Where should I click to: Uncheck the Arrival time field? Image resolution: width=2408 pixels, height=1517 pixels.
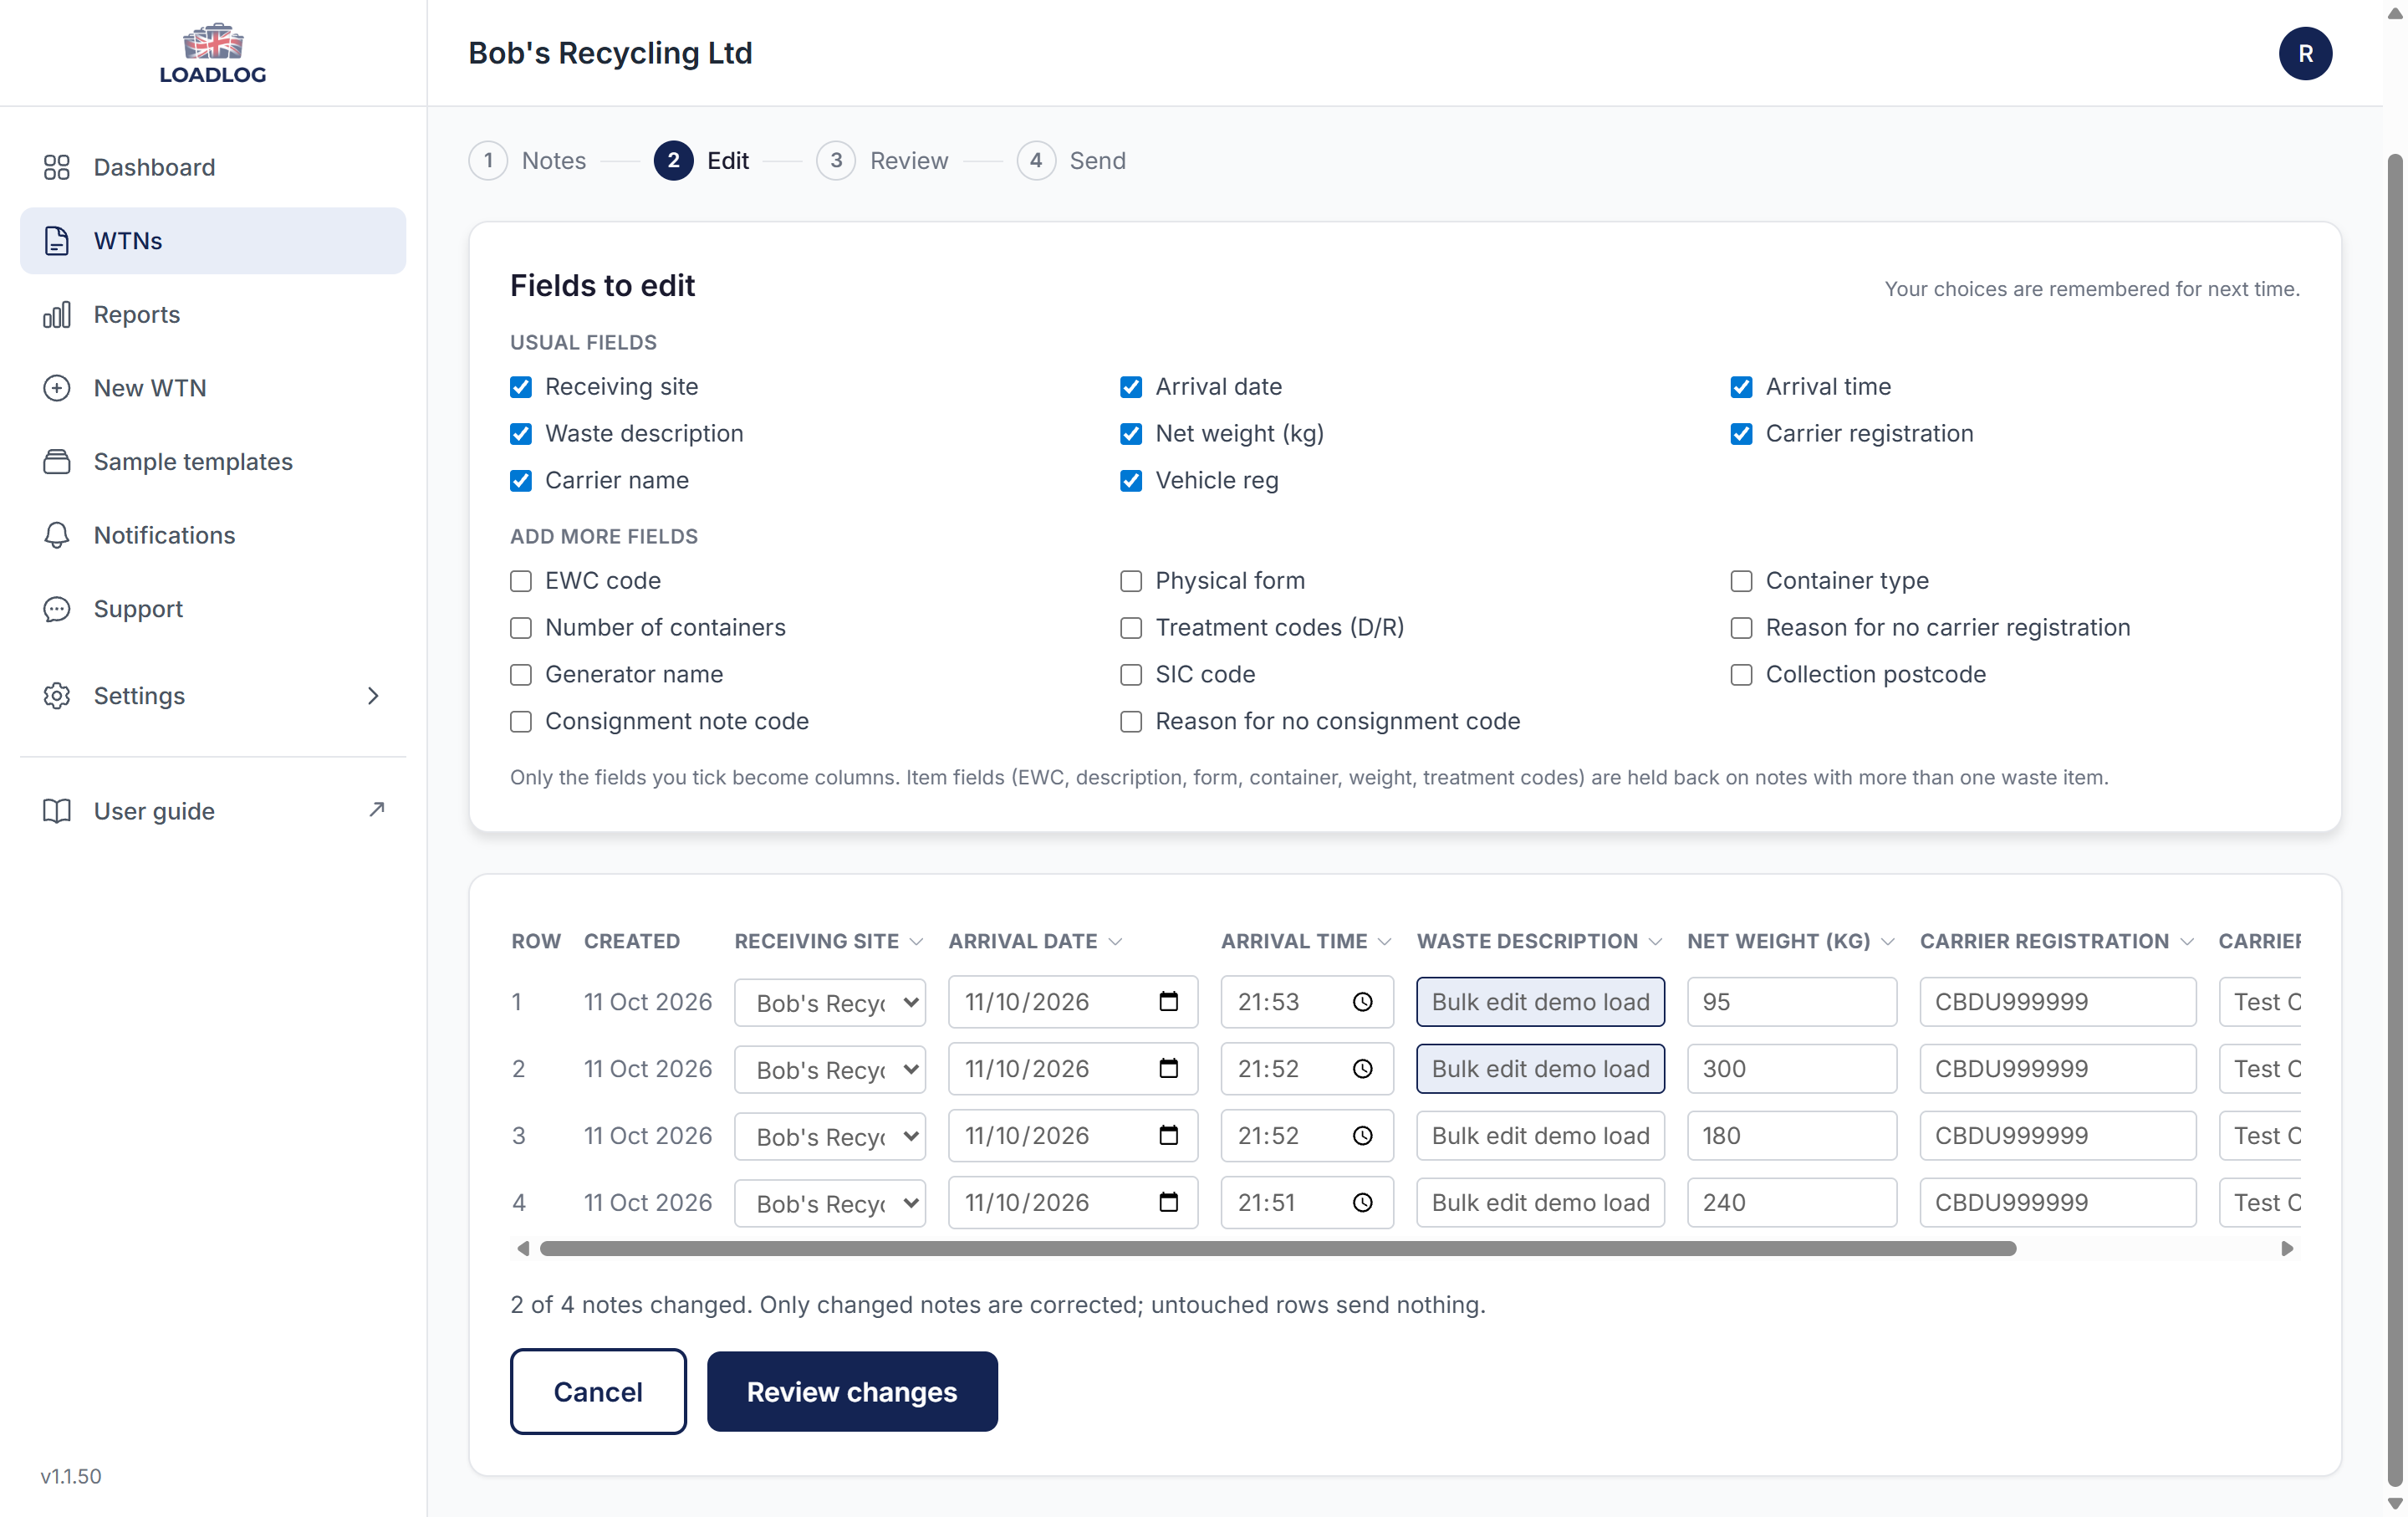[x=1741, y=387]
